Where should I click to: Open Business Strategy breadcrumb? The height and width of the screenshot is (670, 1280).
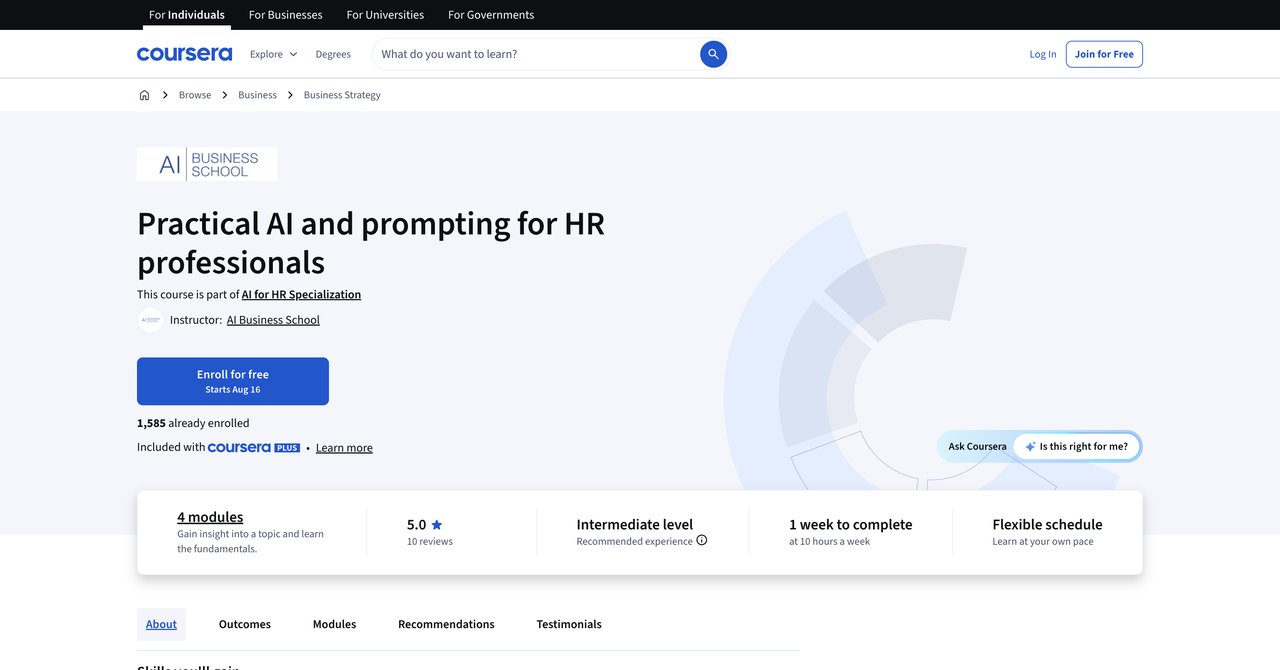[x=342, y=95]
